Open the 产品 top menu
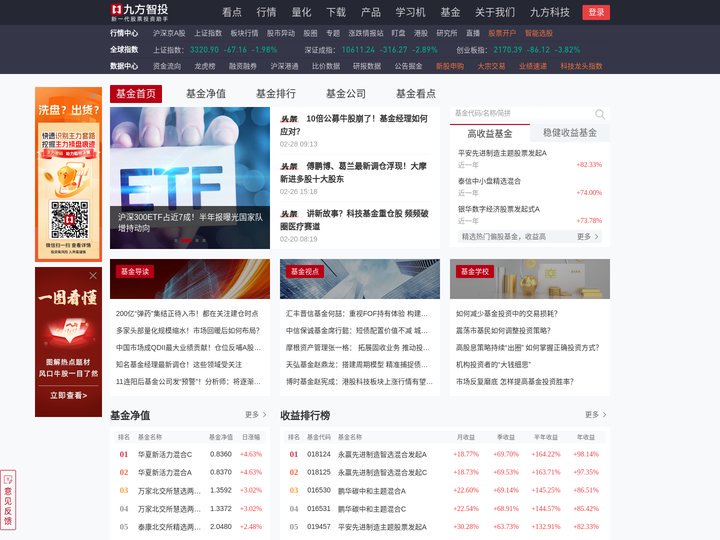Screen dimensions: 720x540 (x=371, y=12)
